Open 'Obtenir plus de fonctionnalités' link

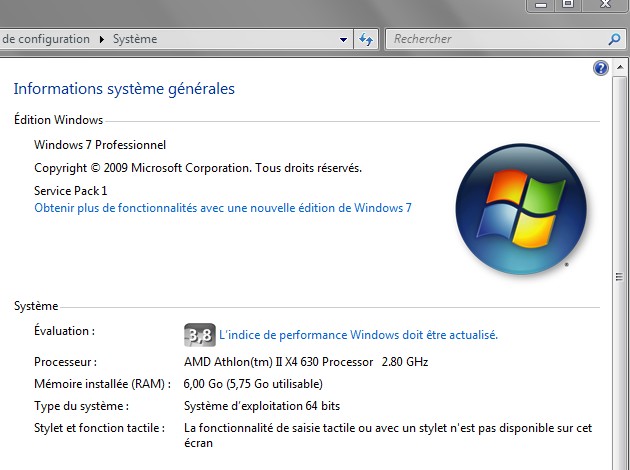223,208
